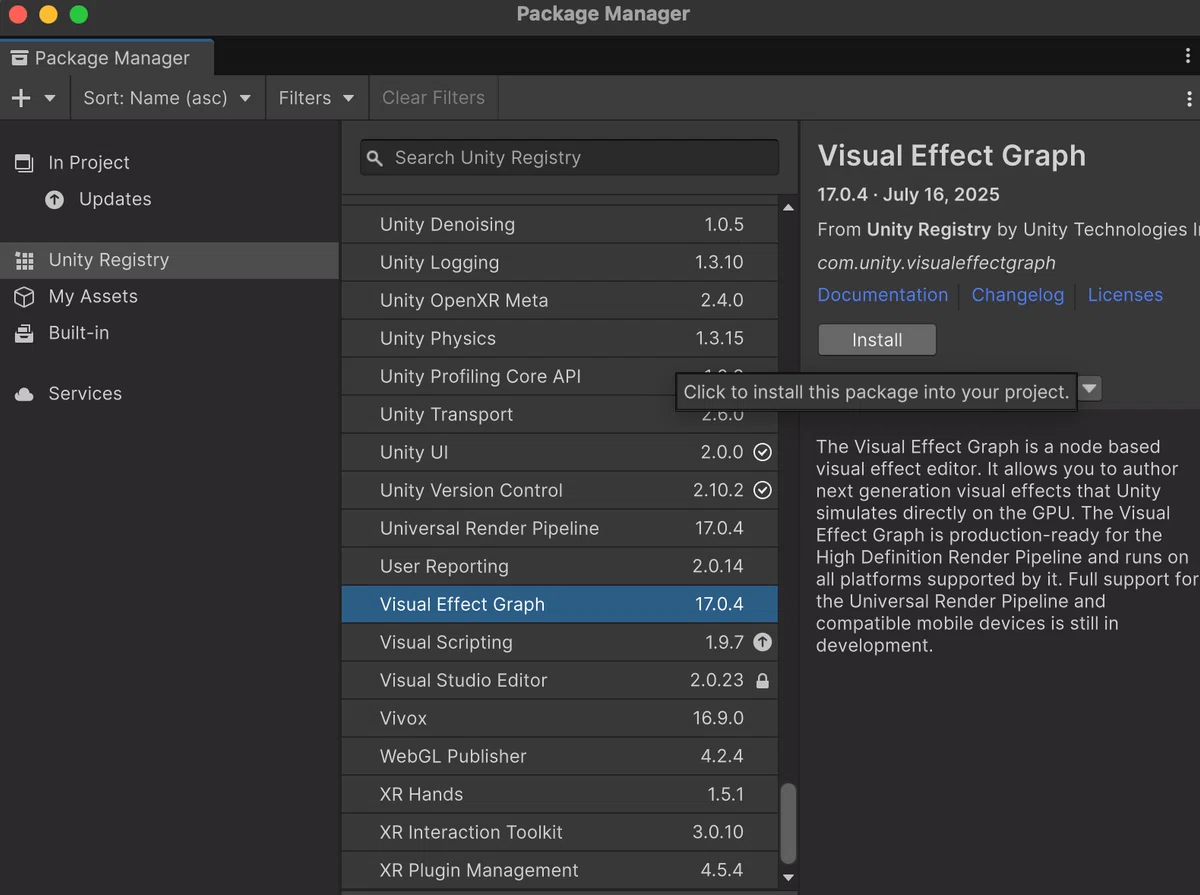Select the Unity Physics package
This screenshot has height=895, width=1200.
(x=559, y=339)
